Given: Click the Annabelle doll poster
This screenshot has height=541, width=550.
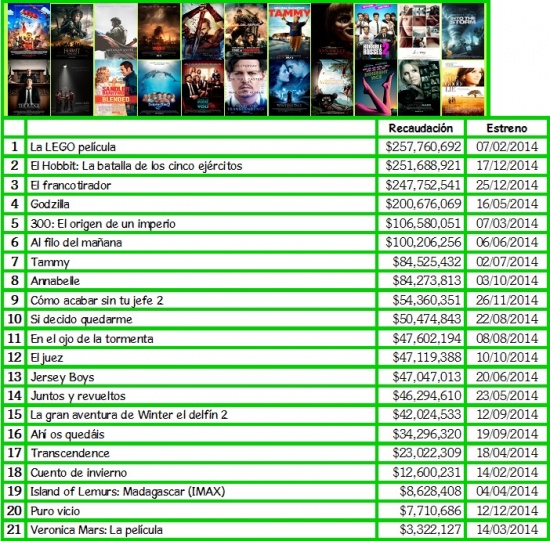Looking at the screenshot, I should pyautogui.click(x=333, y=31).
